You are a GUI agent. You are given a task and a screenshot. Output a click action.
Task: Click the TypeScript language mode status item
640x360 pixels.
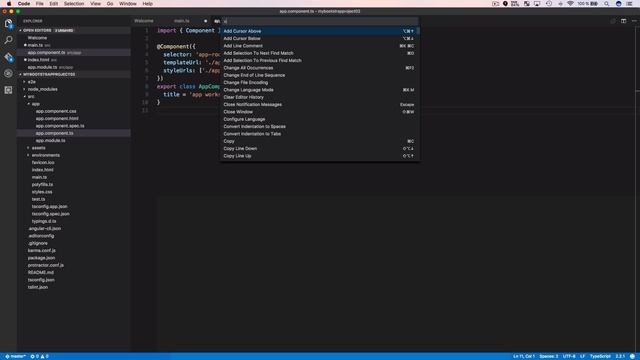coord(600,356)
